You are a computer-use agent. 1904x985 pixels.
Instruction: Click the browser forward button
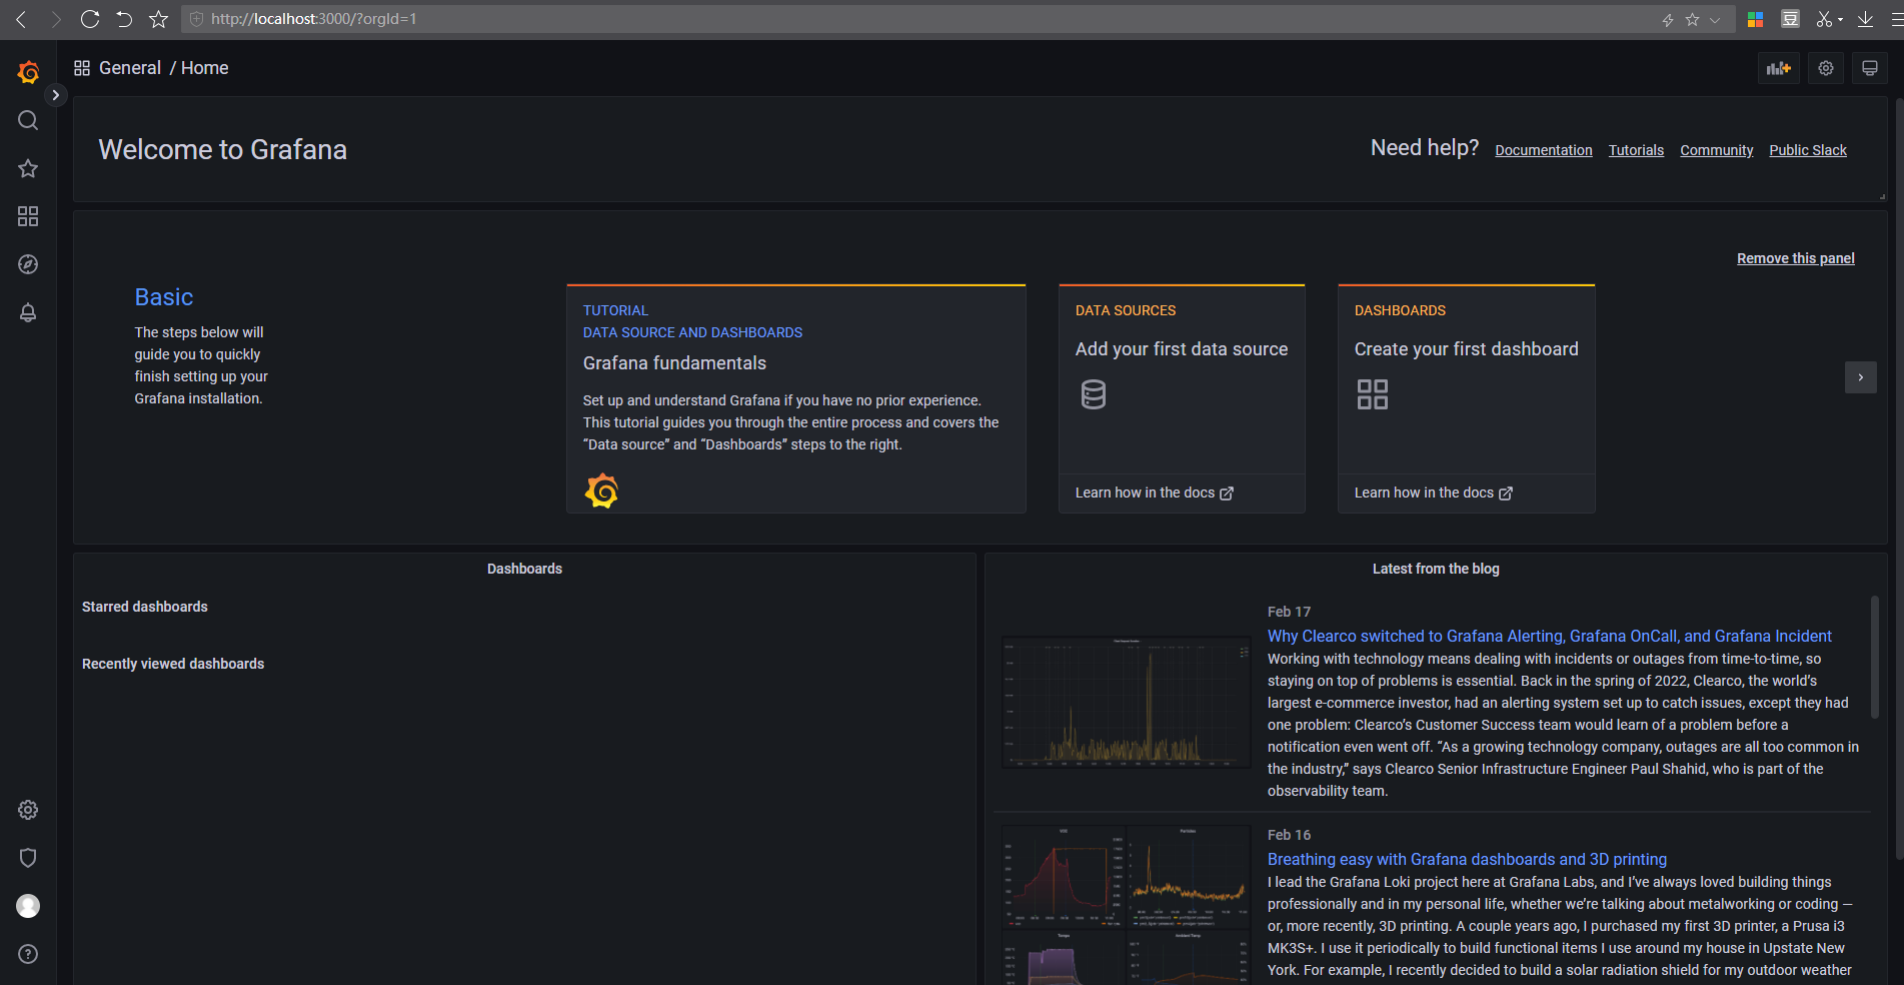tap(55, 19)
